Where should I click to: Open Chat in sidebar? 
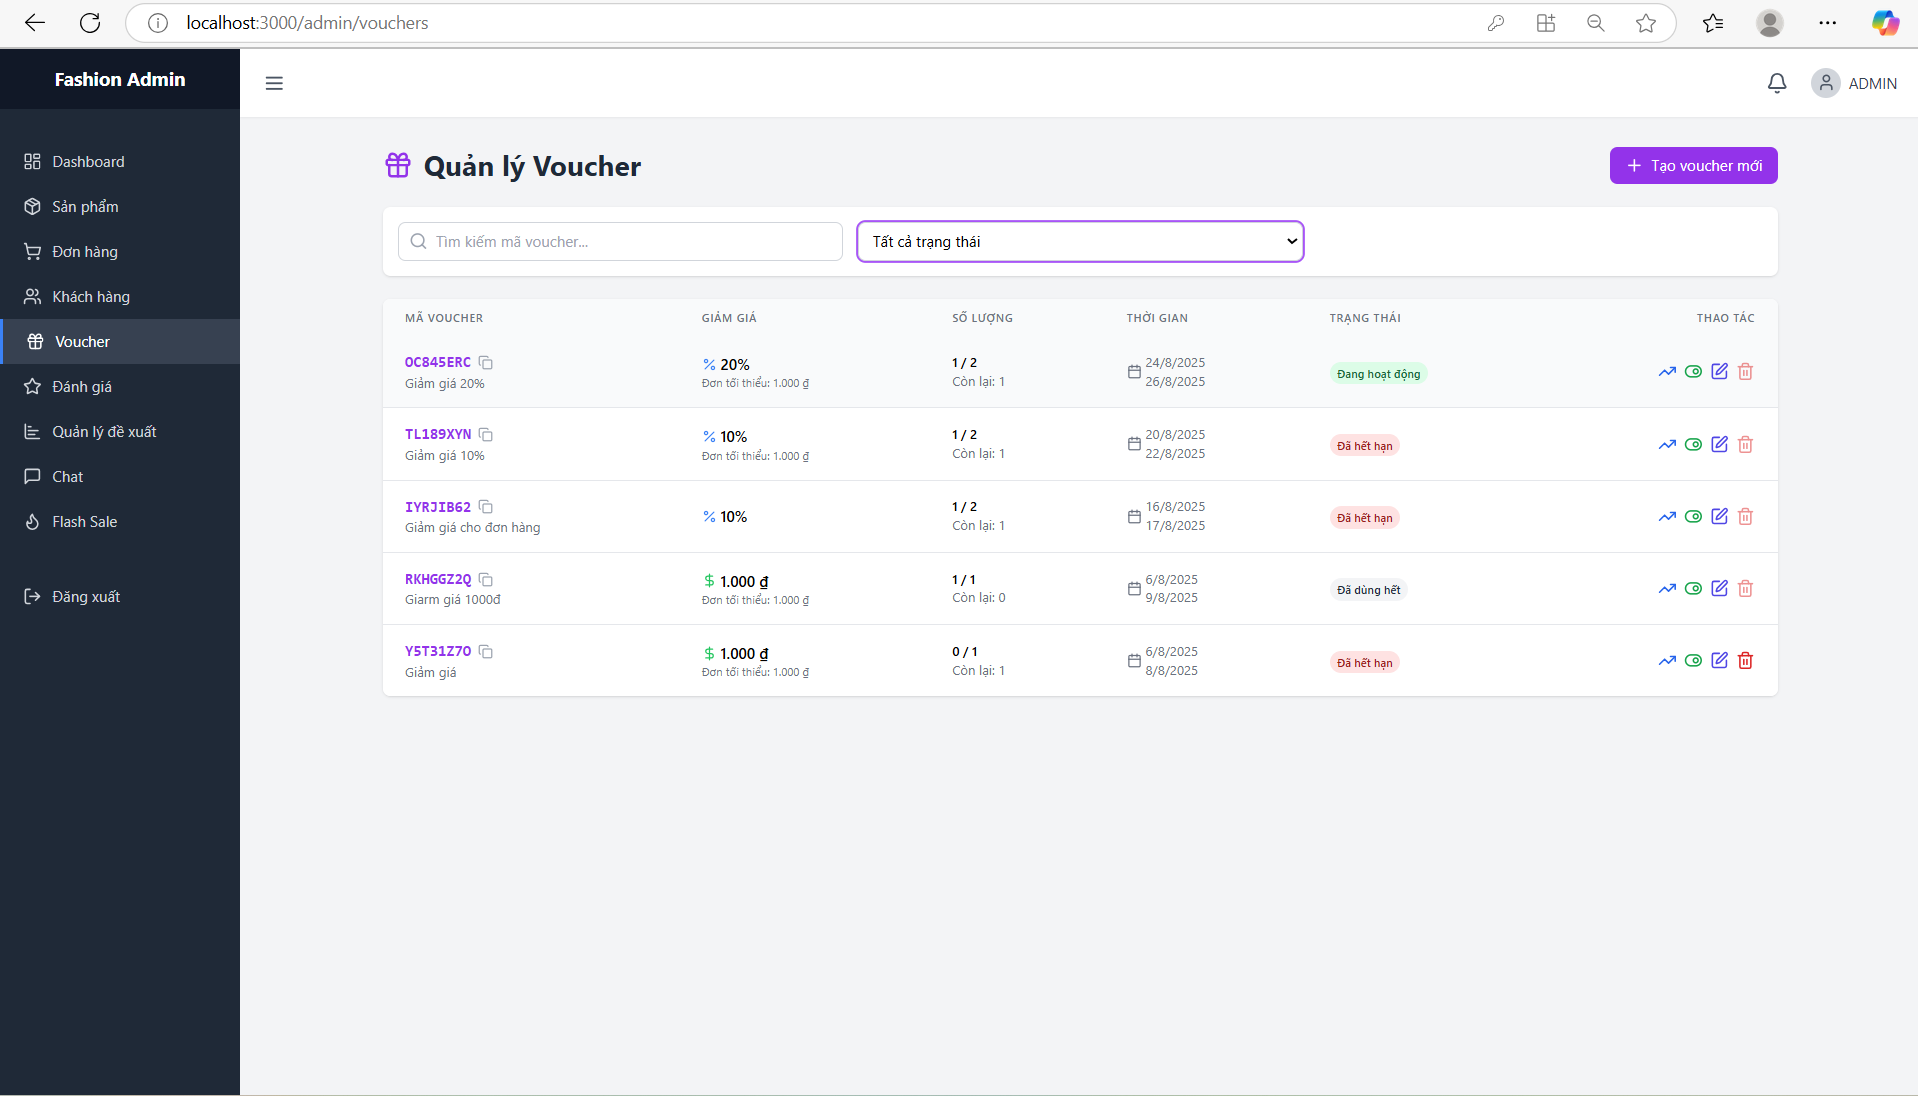120,477
